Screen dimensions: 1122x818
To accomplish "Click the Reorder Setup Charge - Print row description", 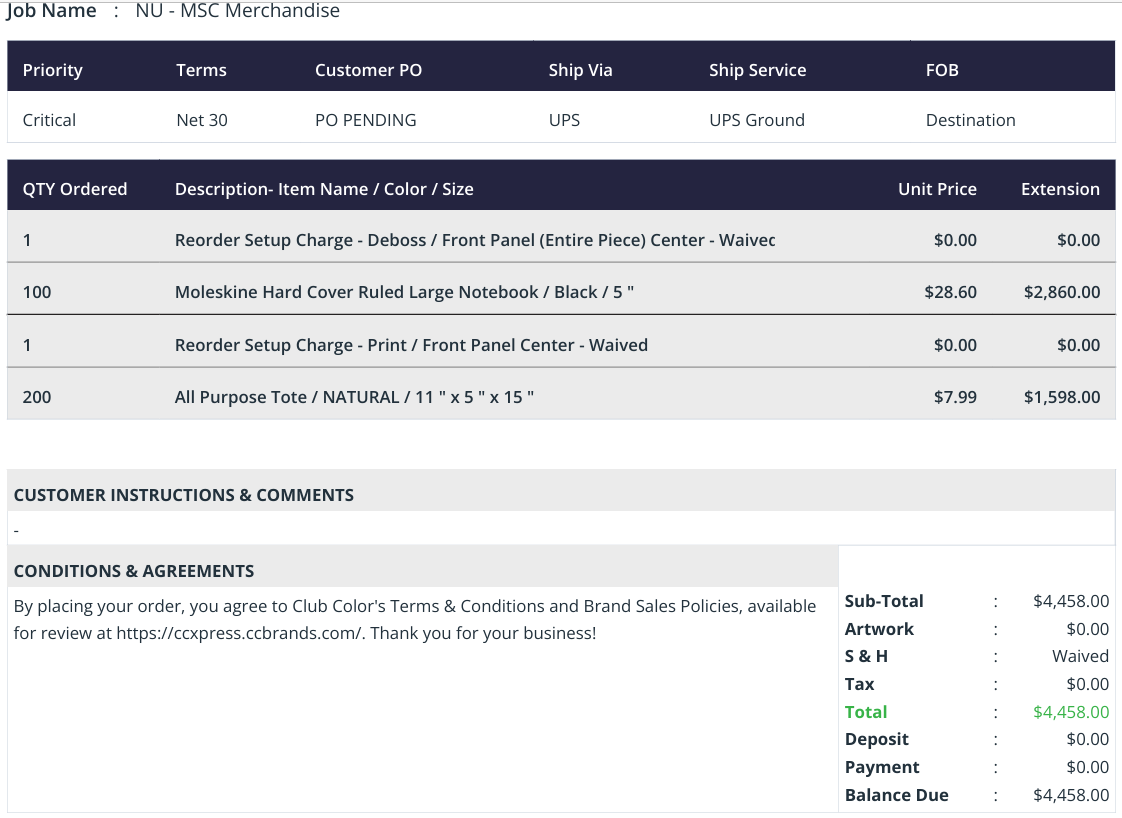I will tap(411, 345).
